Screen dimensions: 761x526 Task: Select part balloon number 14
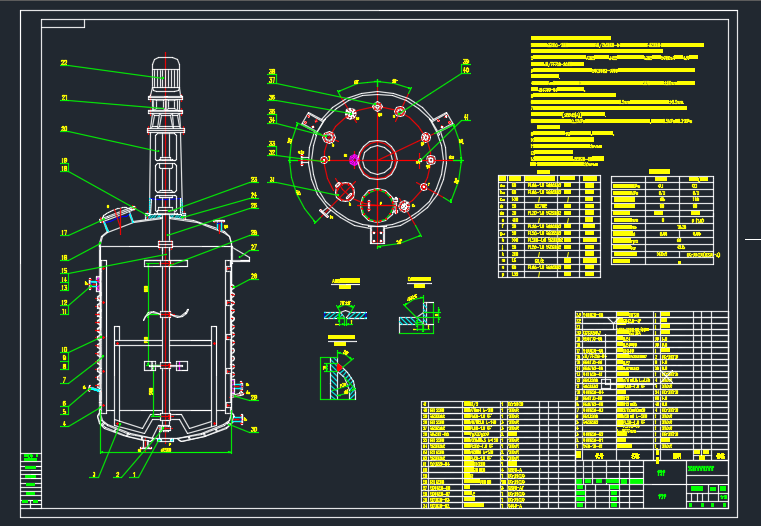pos(64,279)
